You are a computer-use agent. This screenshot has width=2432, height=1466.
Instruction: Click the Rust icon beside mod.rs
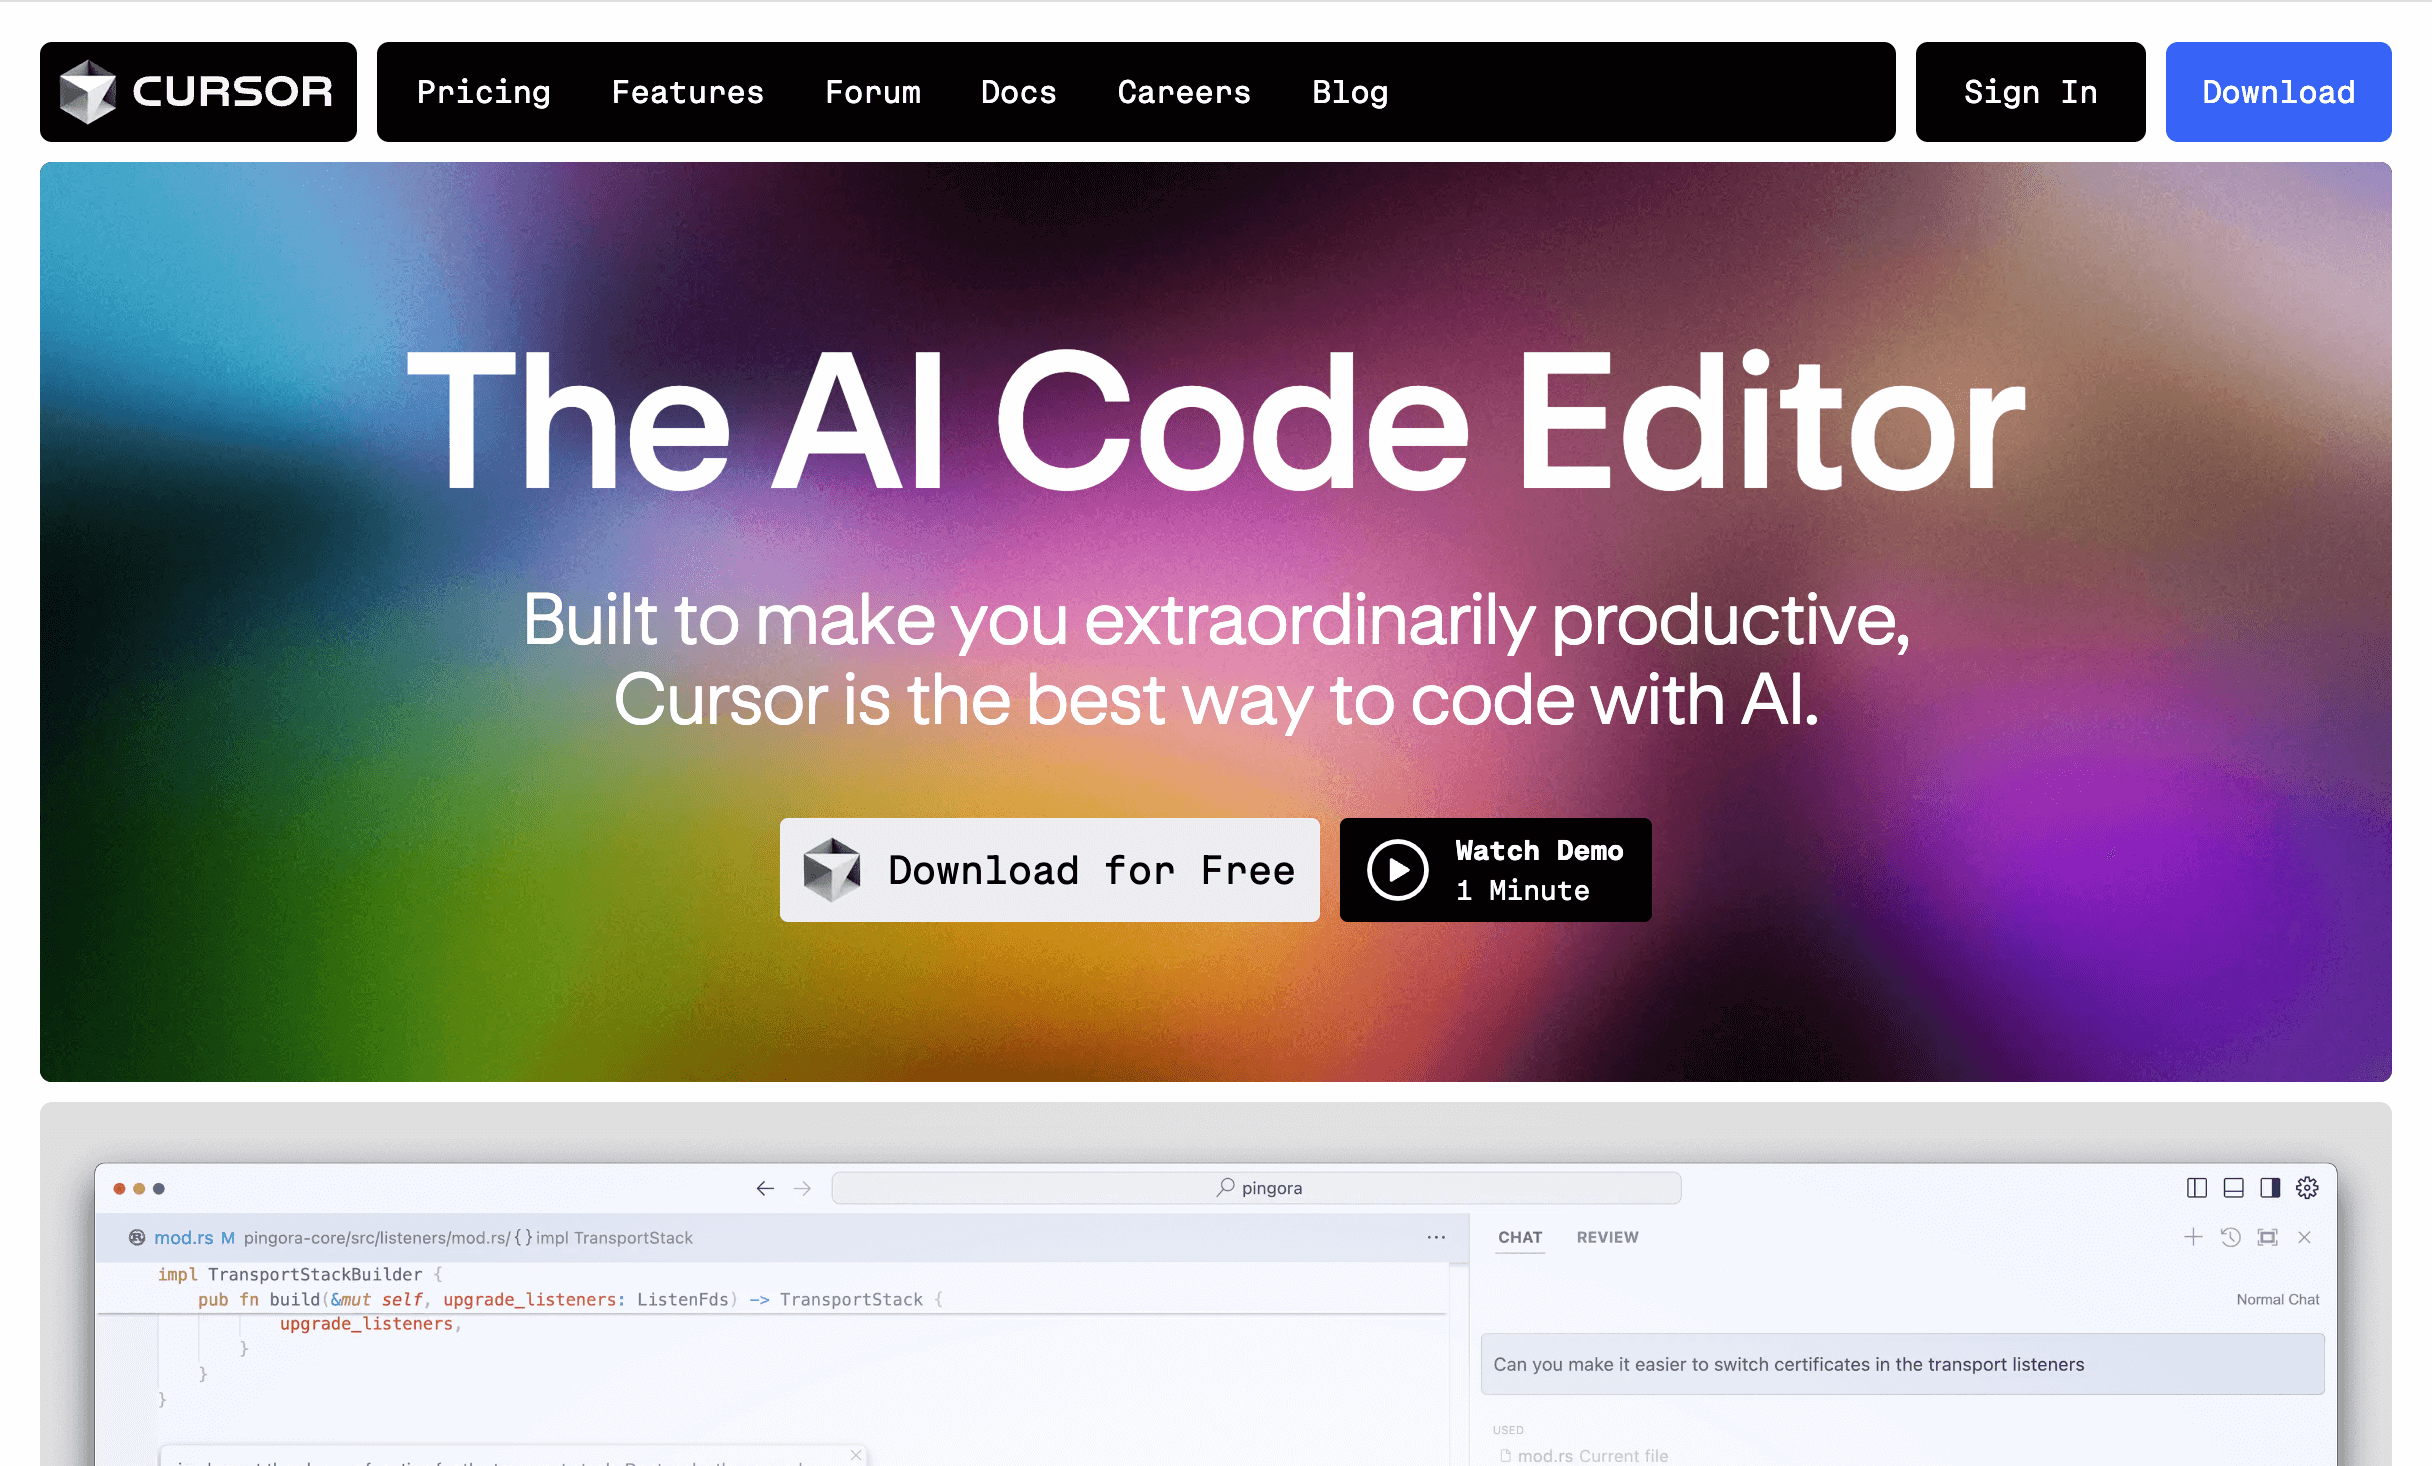coord(137,1237)
